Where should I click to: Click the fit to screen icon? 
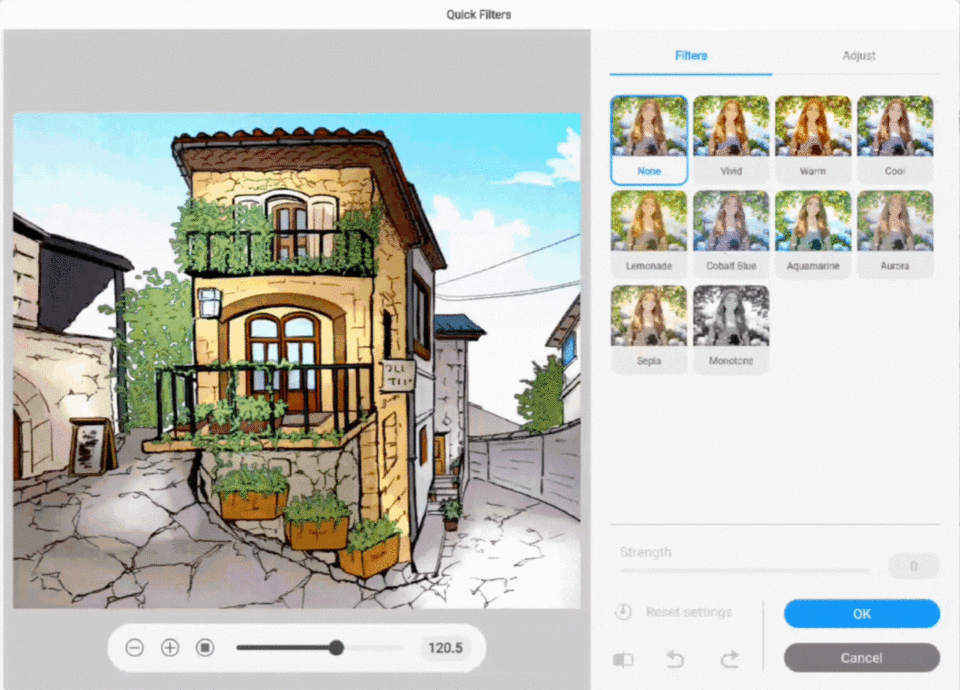click(205, 647)
